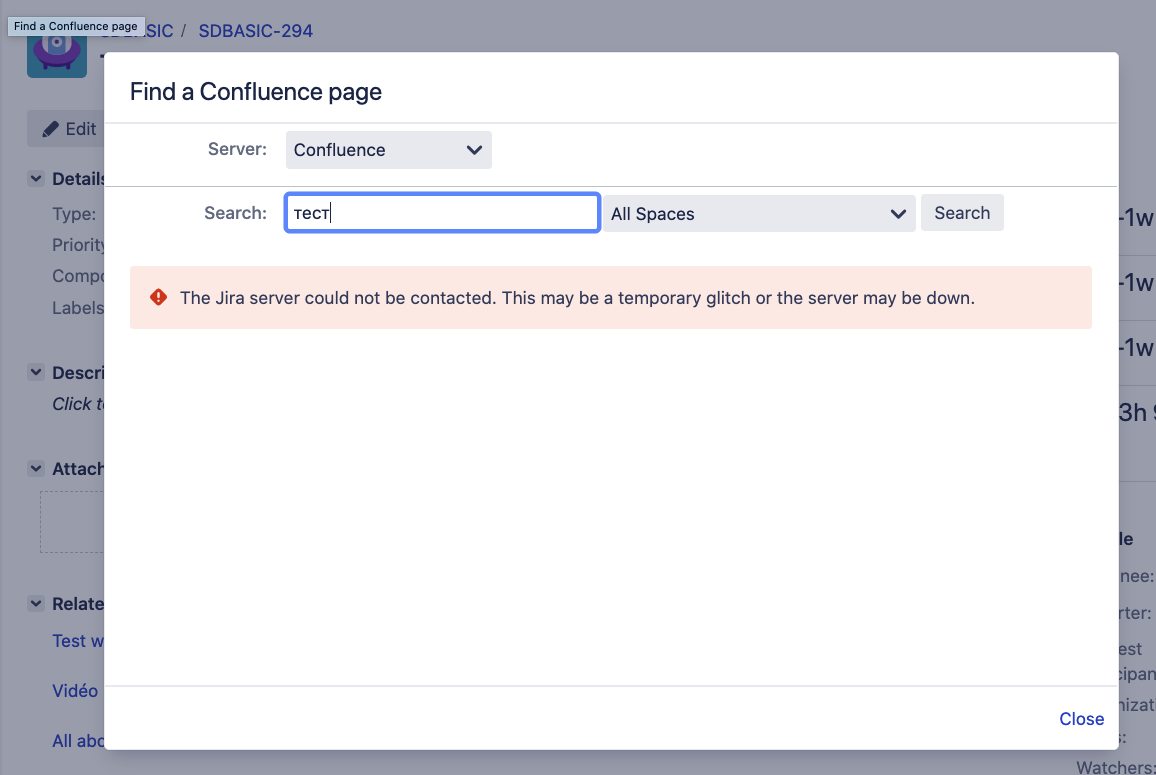Open the SDBASIC-294 breadcrumb link
The image size is (1156, 775).
[255, 31]
